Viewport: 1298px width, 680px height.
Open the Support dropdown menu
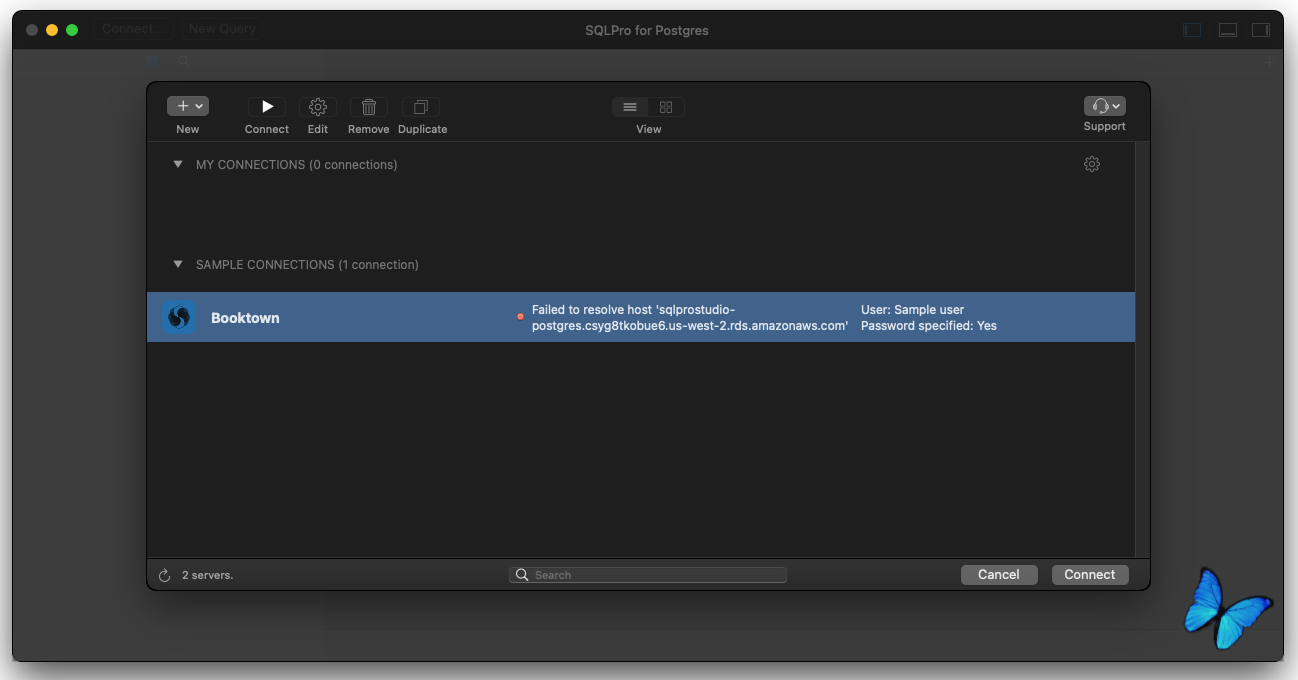(1104, 106)
